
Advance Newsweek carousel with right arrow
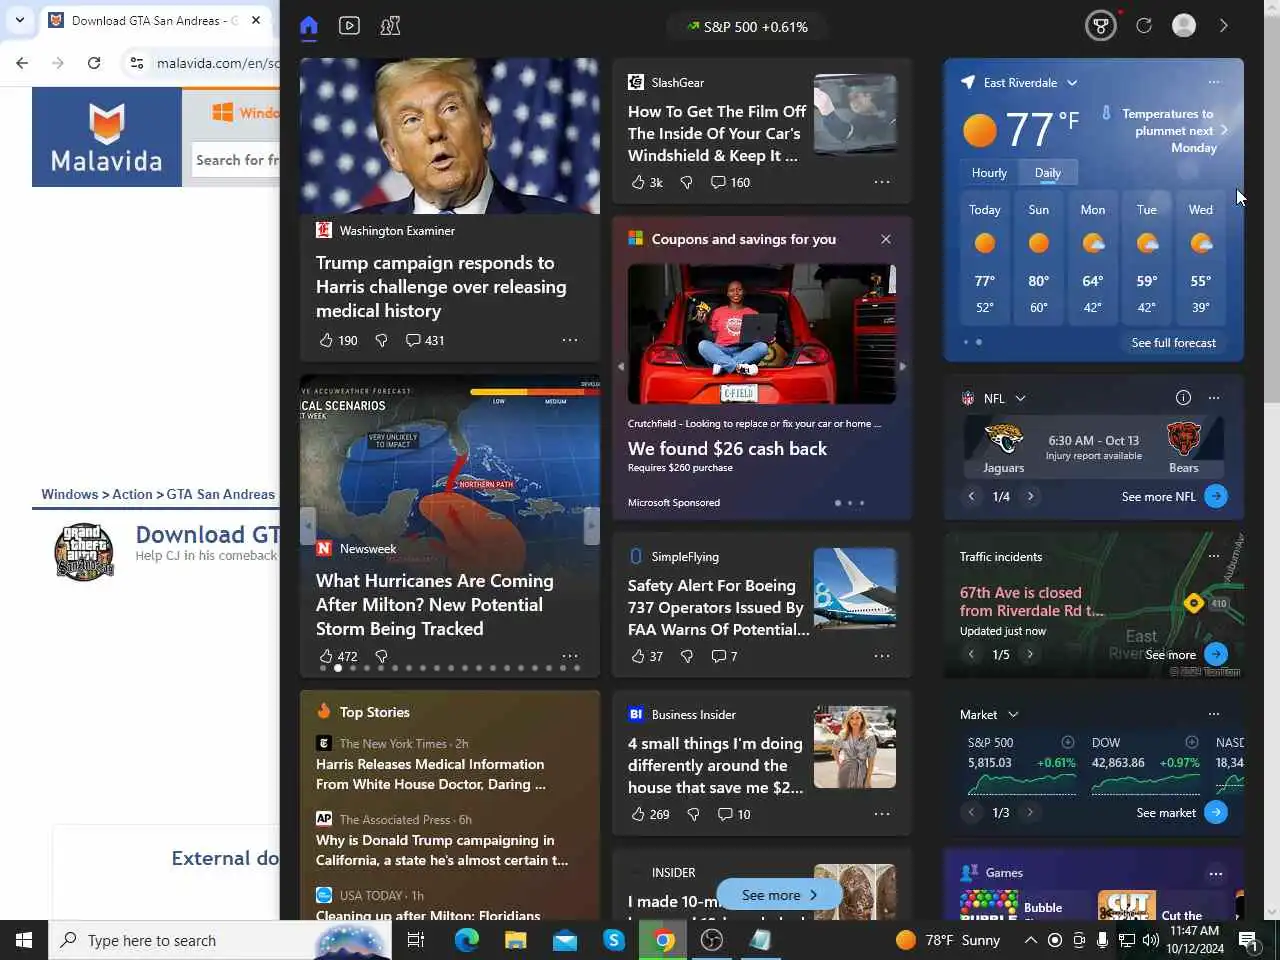591,524
